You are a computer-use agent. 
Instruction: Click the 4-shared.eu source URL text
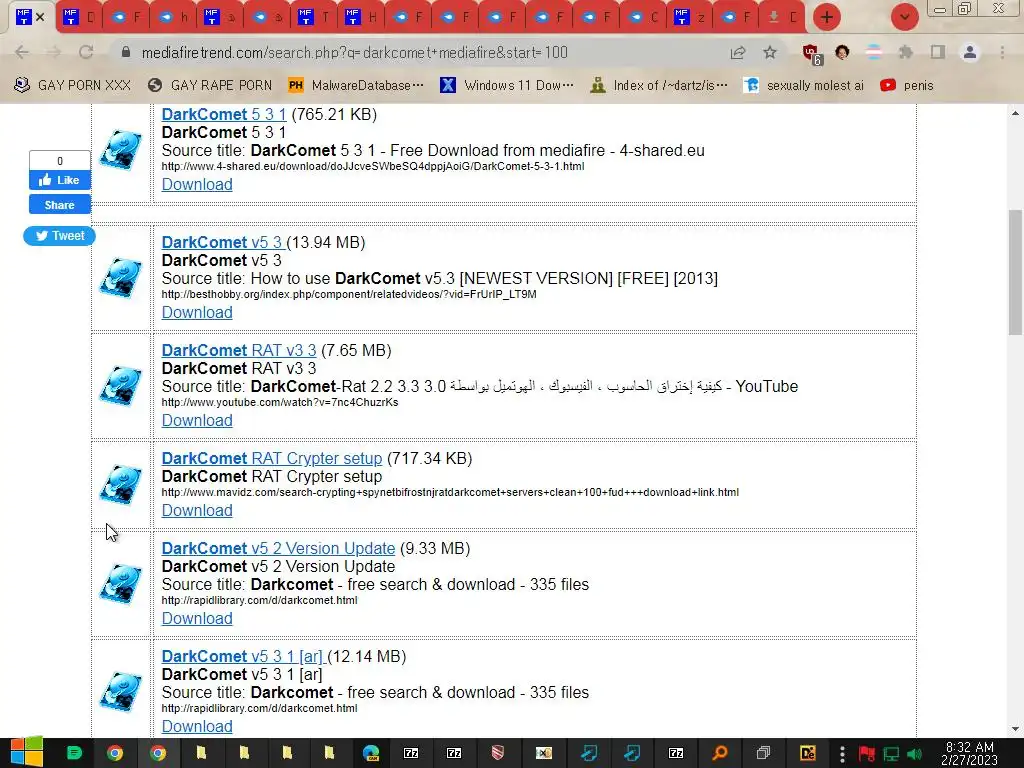tap(373, 167)
